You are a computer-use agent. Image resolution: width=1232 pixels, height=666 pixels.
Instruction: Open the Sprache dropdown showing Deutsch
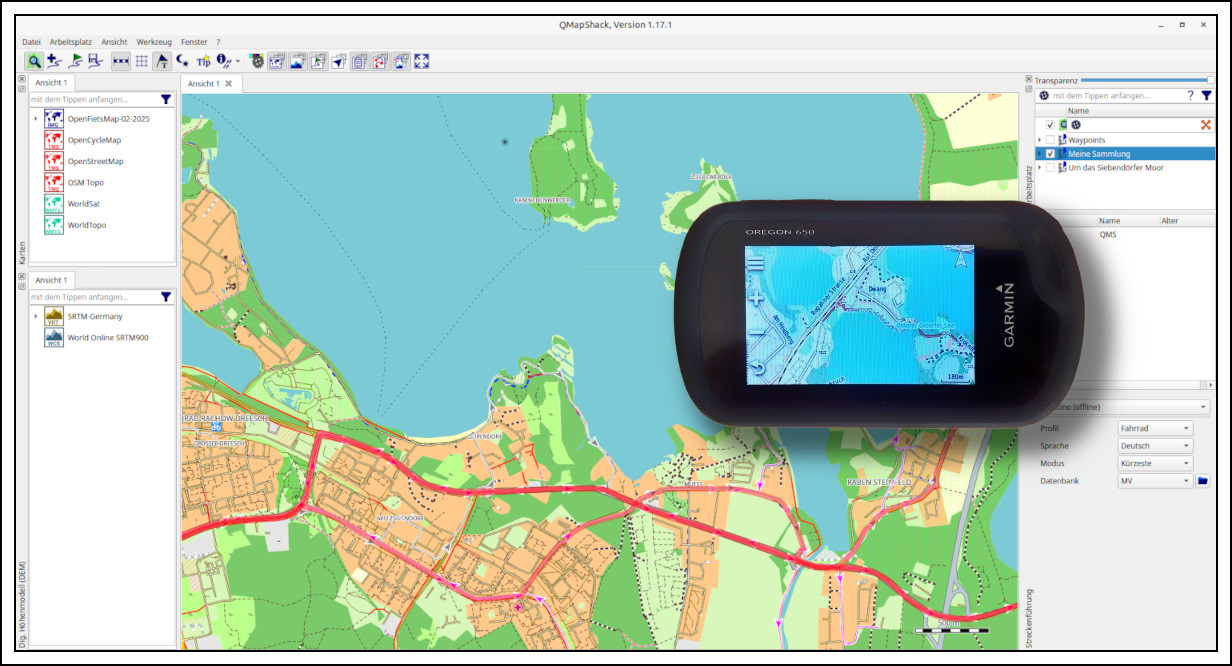[1155, 446]
